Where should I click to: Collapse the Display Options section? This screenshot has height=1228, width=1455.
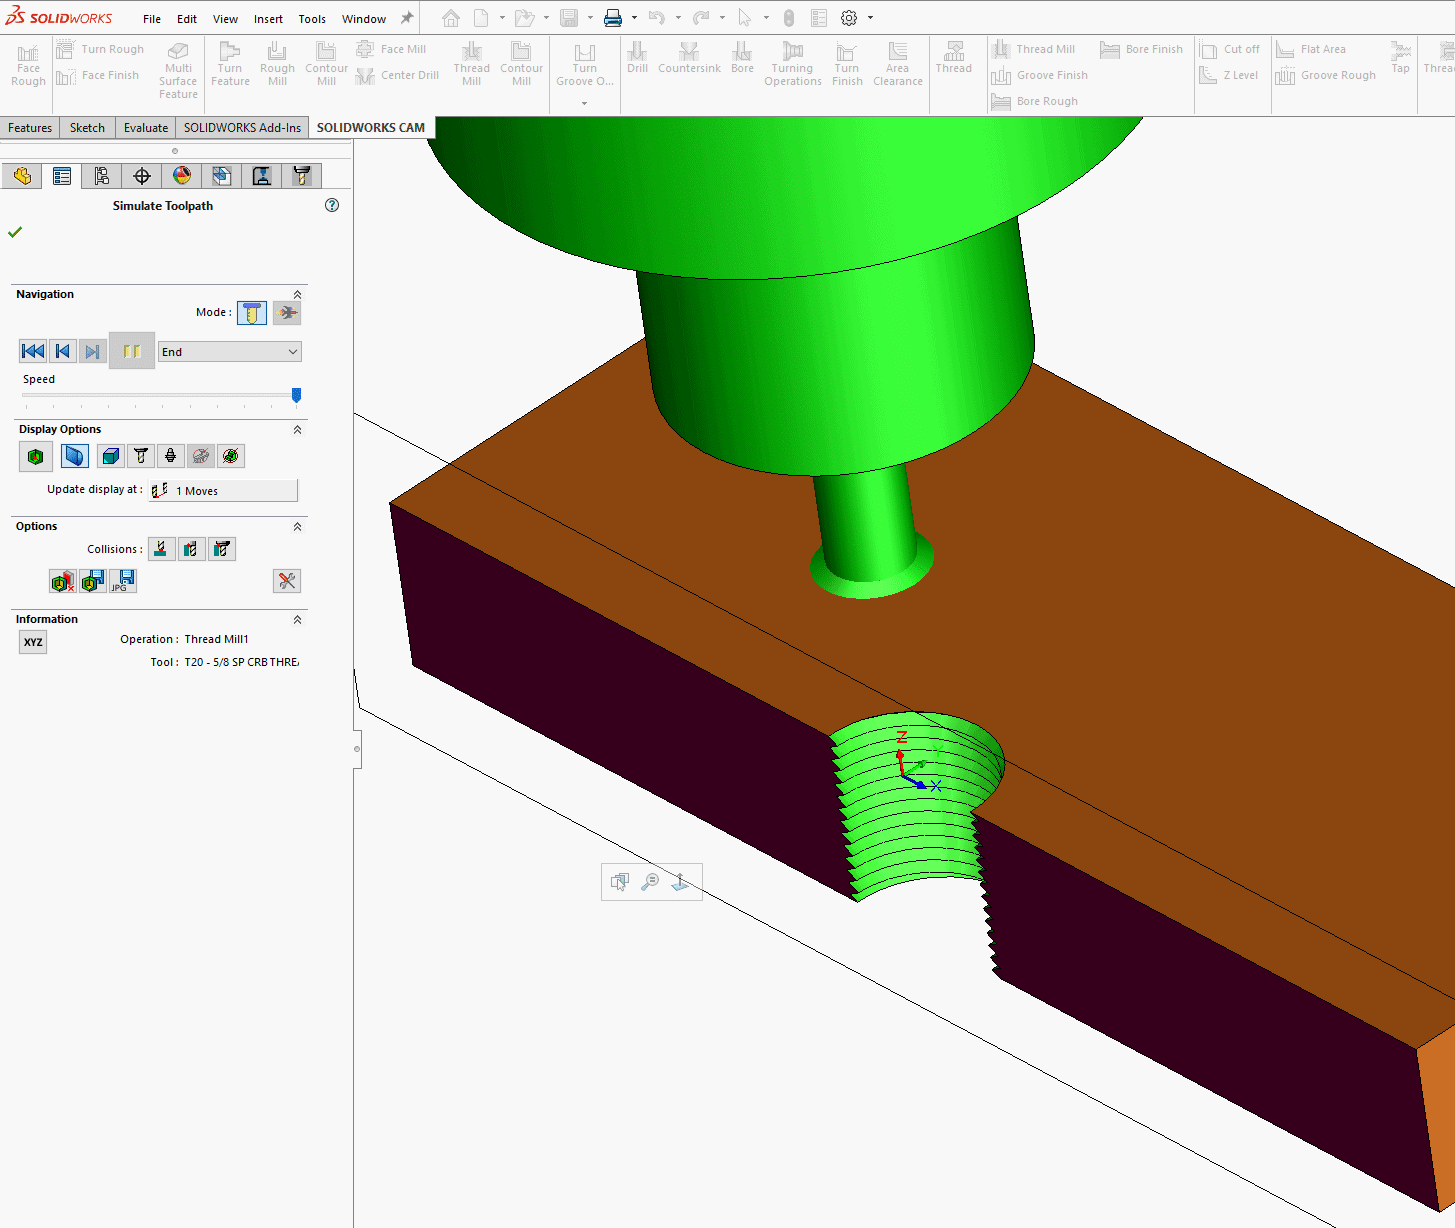pyautogui.click(x=297, y=429)
